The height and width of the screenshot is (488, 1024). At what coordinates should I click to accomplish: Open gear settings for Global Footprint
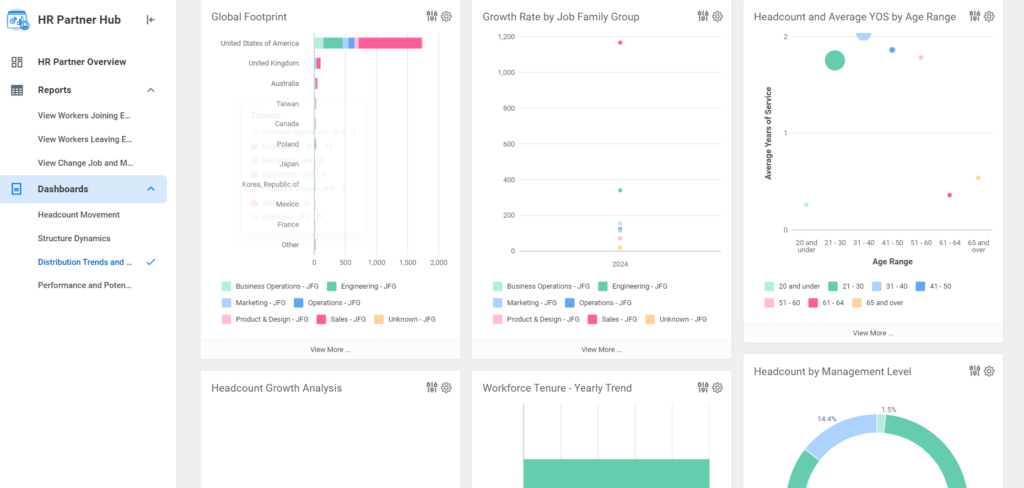446,16
